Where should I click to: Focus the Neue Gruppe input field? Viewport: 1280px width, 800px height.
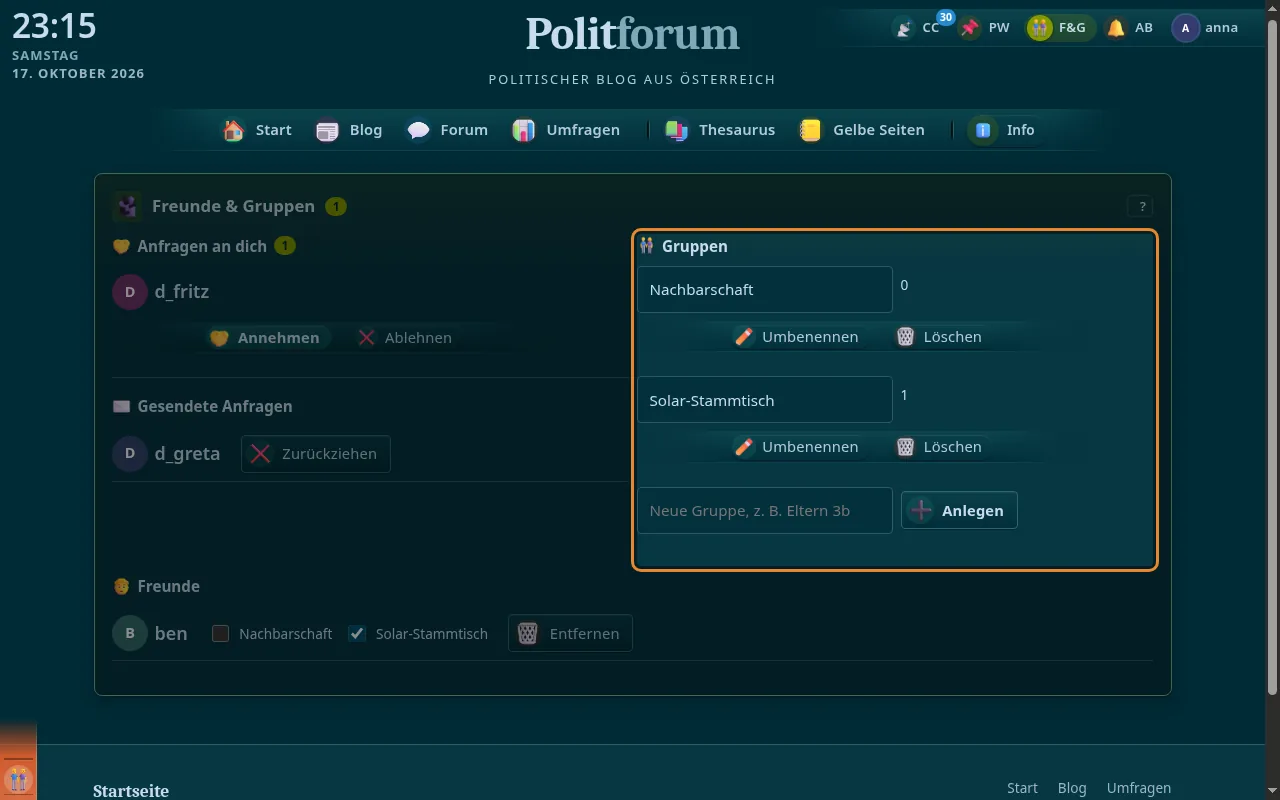click(765, 510)
